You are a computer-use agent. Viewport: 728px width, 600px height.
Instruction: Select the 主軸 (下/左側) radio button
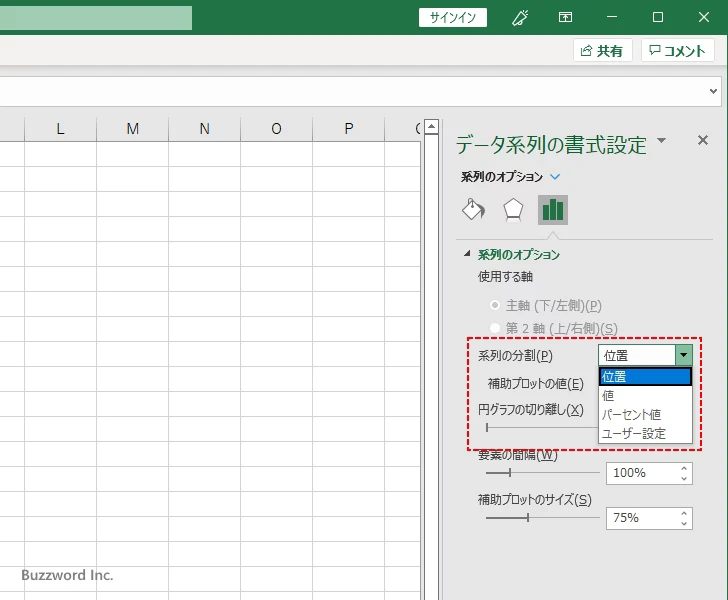point(495,305)
